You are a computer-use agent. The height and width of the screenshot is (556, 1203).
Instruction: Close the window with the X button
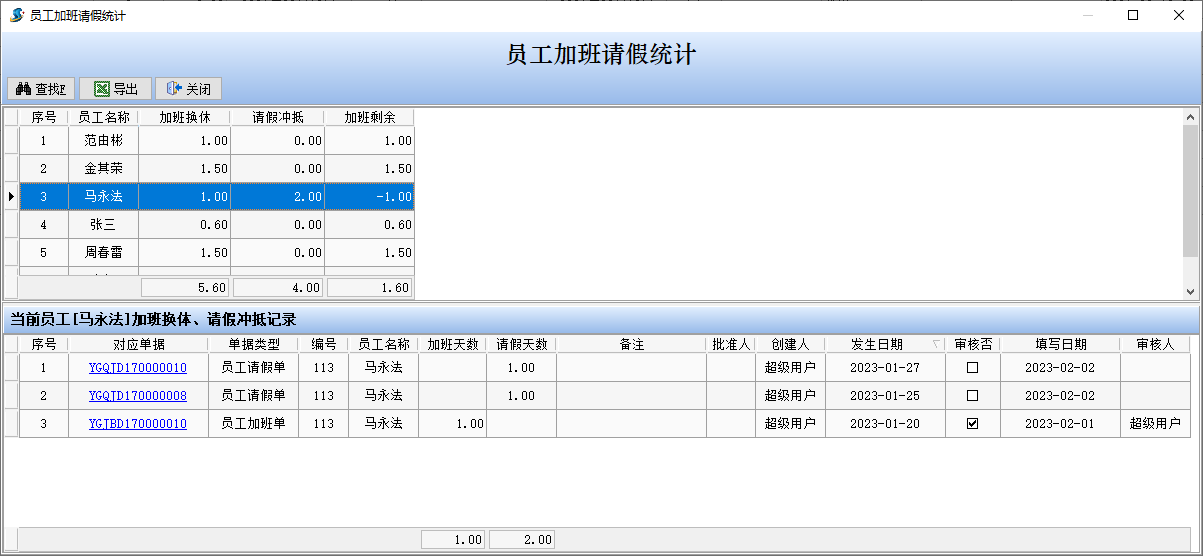click(1179, 16)
